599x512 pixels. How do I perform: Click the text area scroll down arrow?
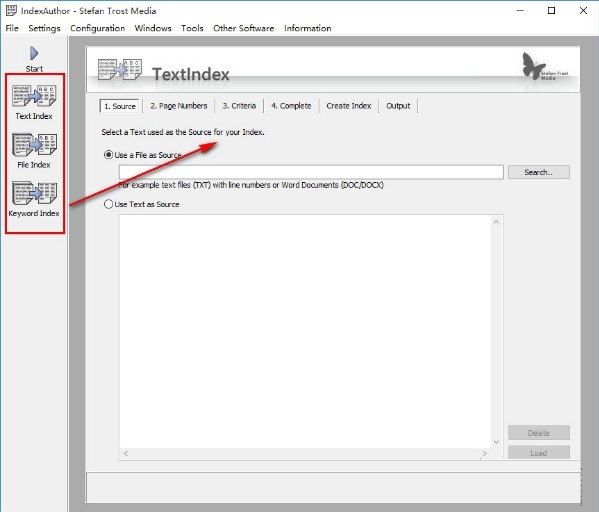click(x=496, y=442)
